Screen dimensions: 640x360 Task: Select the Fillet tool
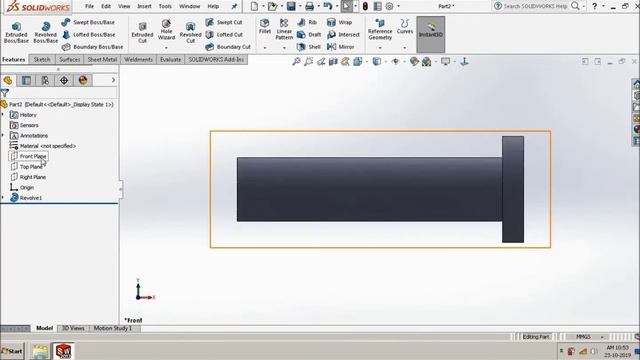click(x=264, y=26)
